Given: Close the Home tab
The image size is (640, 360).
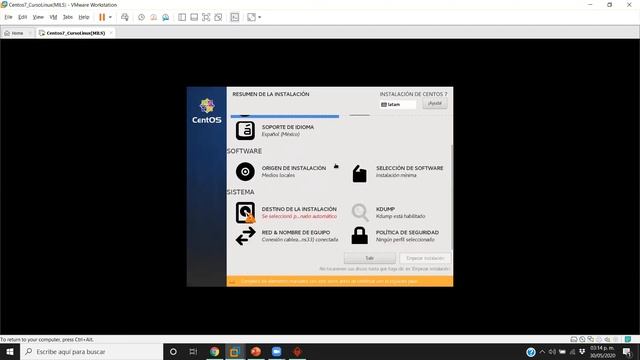Looking at the screenshot, I should 30,33.
